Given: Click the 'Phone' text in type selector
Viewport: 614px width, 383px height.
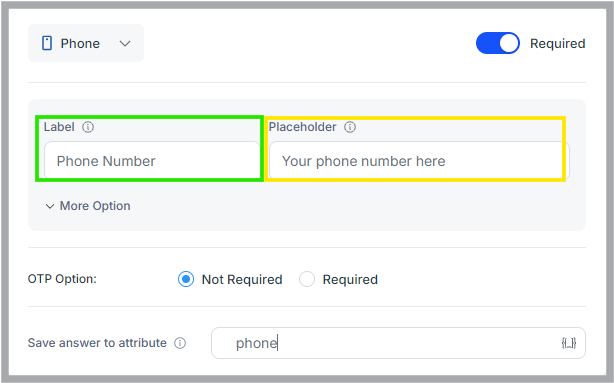Looking at the screenshot, I should tap(80, 43).
